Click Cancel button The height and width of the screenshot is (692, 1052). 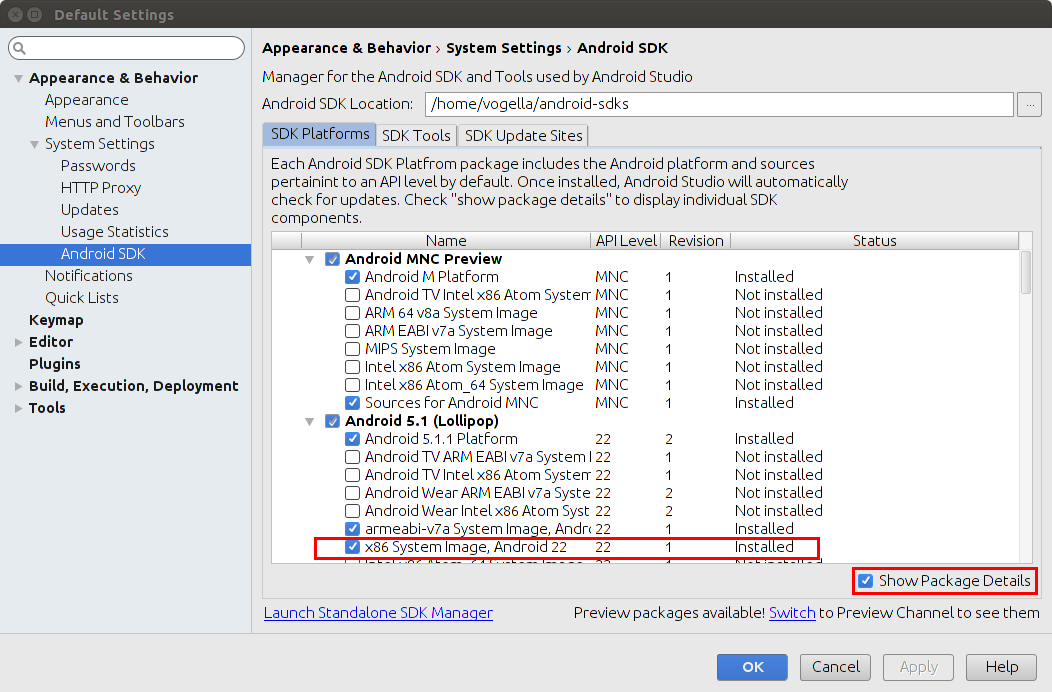pyautogui.click(x=835, y=667)
